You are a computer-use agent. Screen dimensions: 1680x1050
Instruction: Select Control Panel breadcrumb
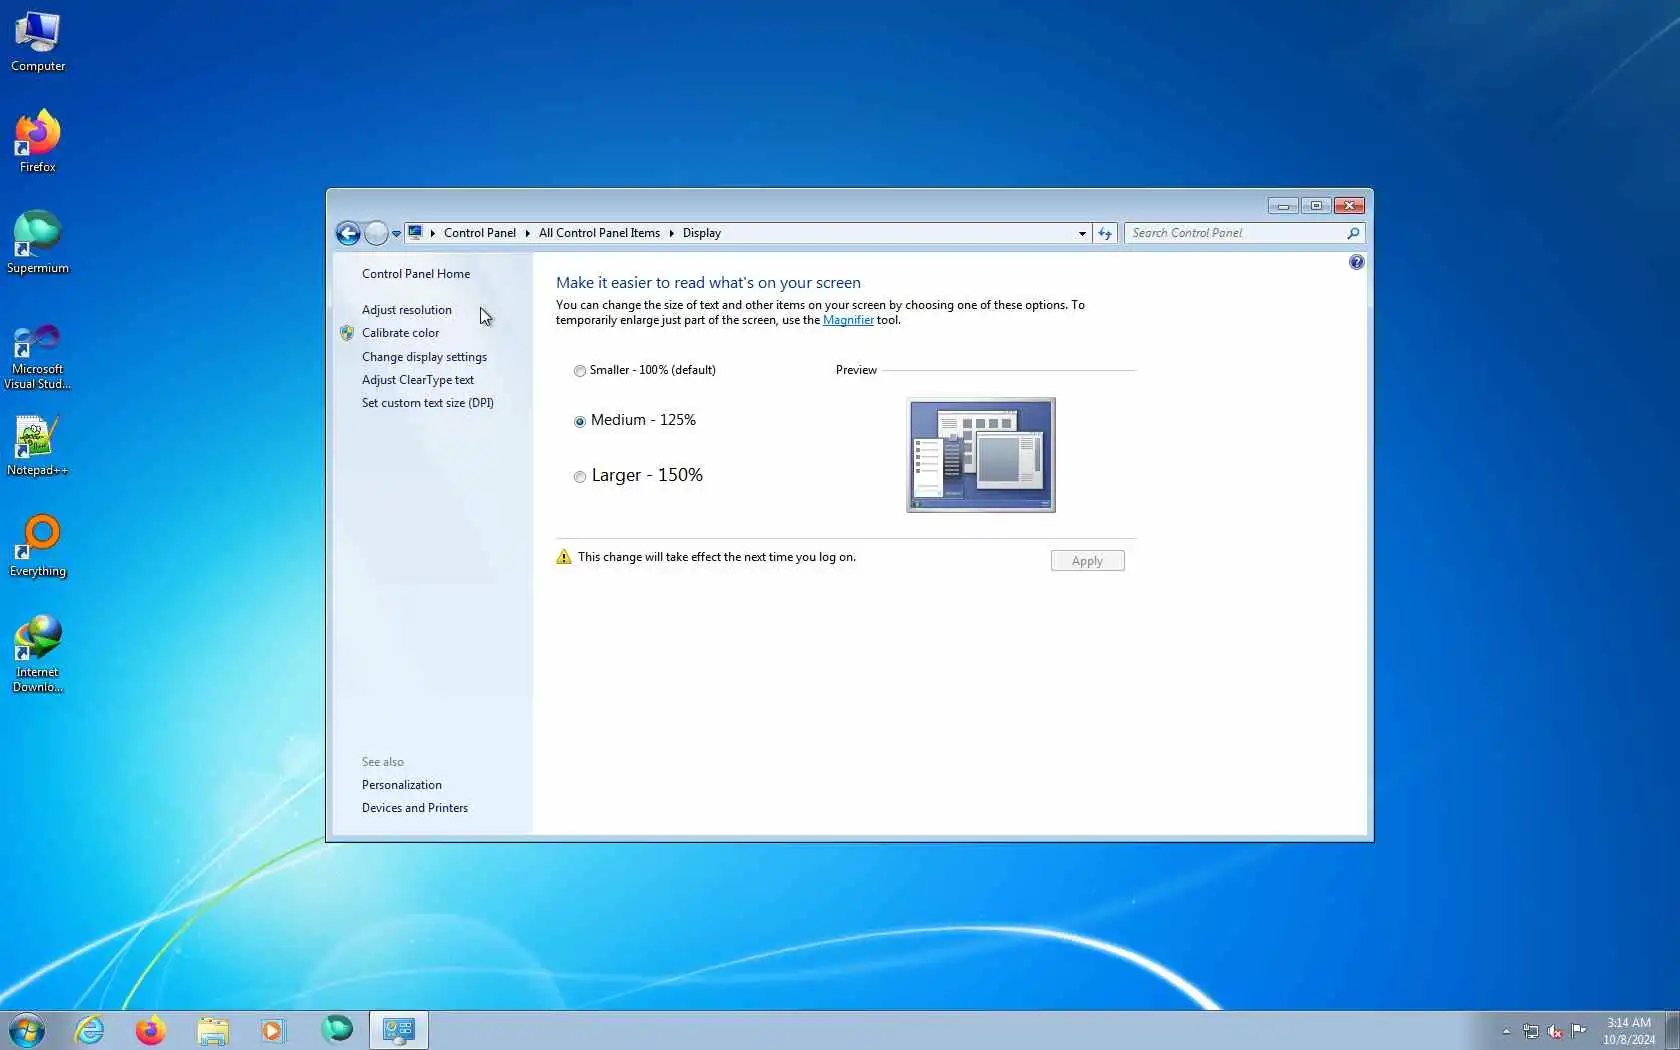(x=480, y=233)
